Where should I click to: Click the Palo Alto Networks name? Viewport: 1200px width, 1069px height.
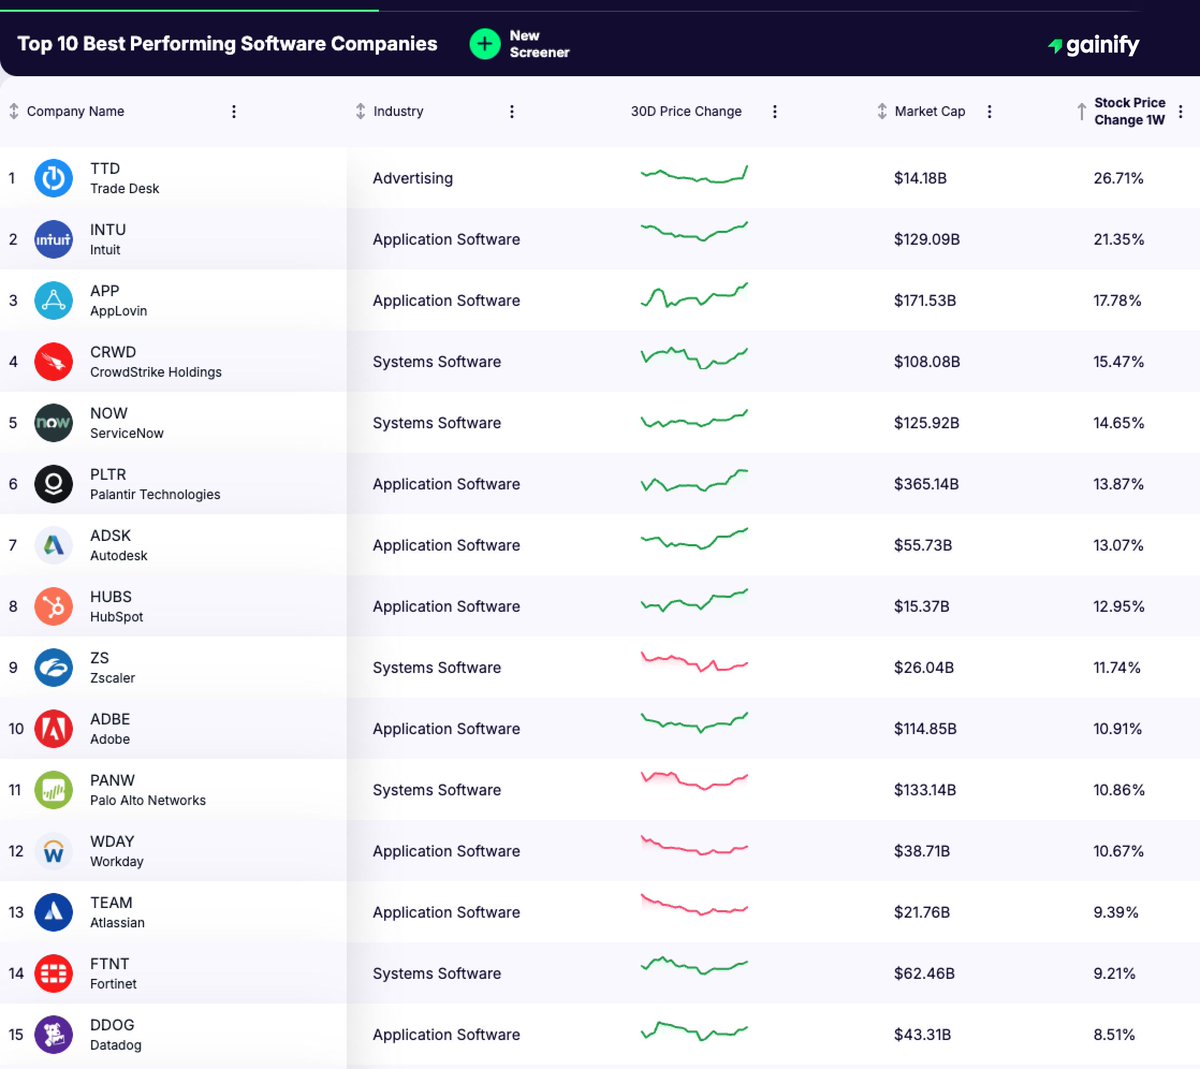pos(148,800)
